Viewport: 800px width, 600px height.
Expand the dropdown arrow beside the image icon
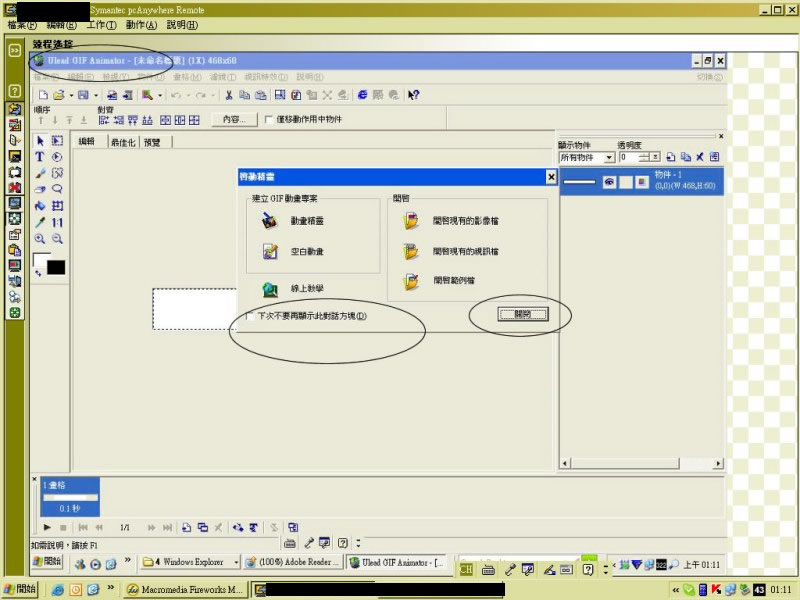coord(160,95)
